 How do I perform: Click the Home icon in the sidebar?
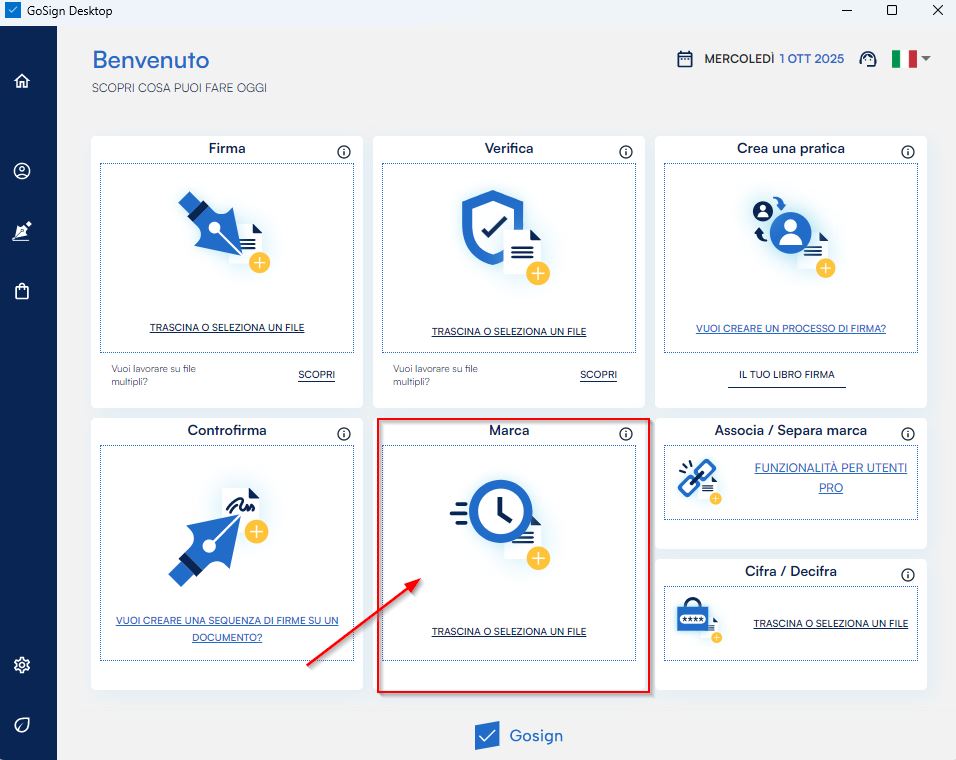tap(22, 81)
